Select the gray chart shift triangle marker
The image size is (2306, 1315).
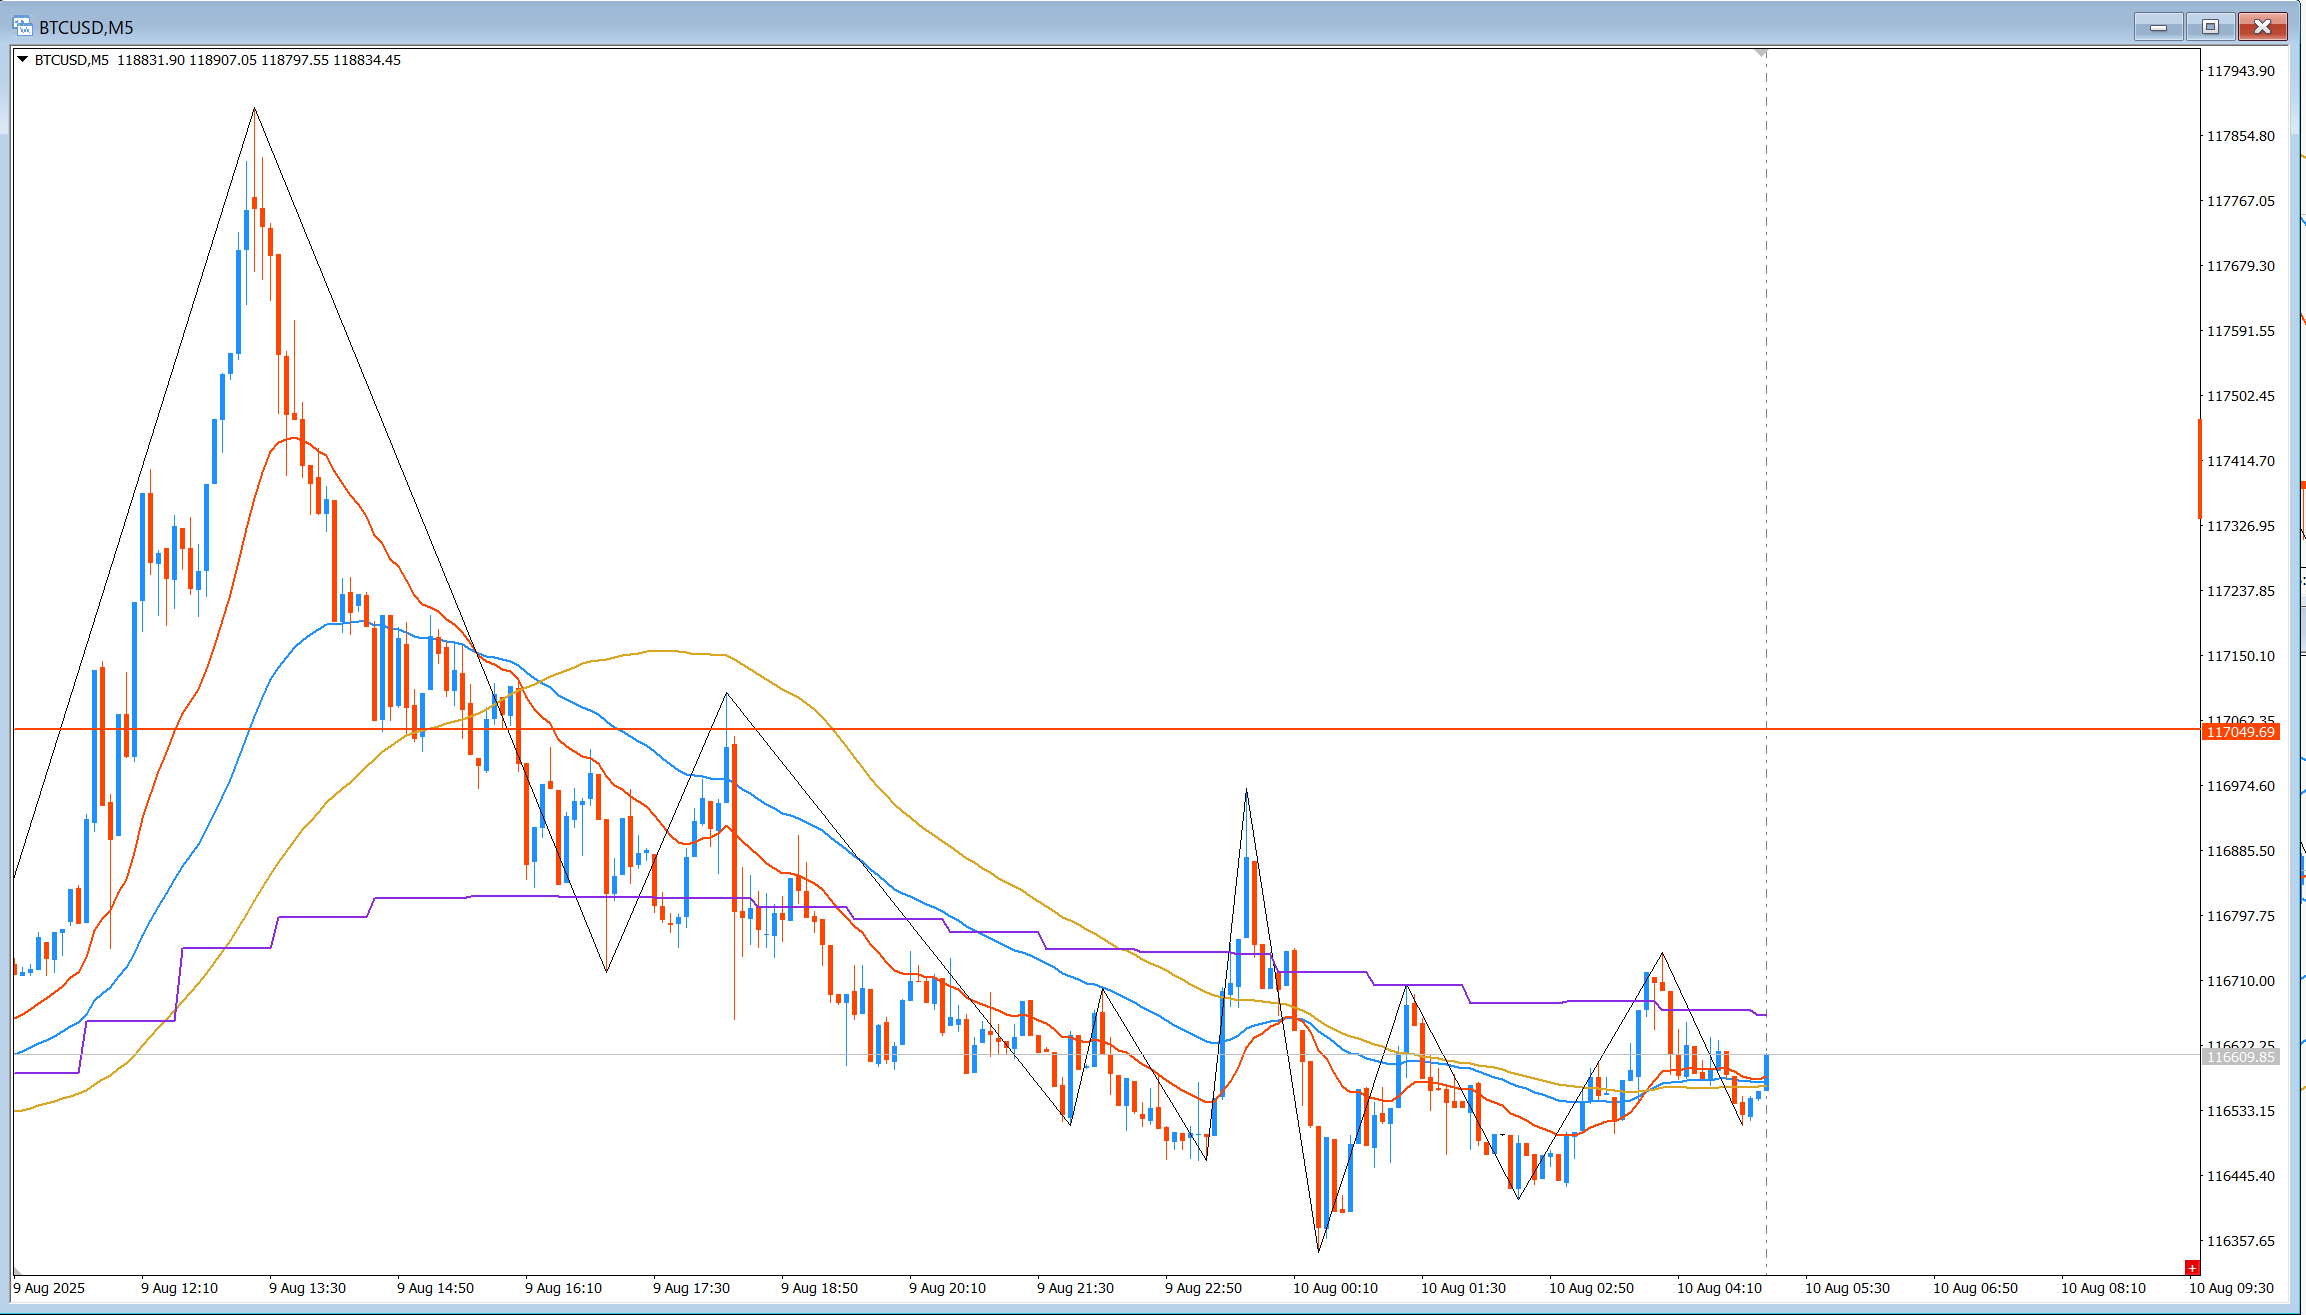(1761, 52)
